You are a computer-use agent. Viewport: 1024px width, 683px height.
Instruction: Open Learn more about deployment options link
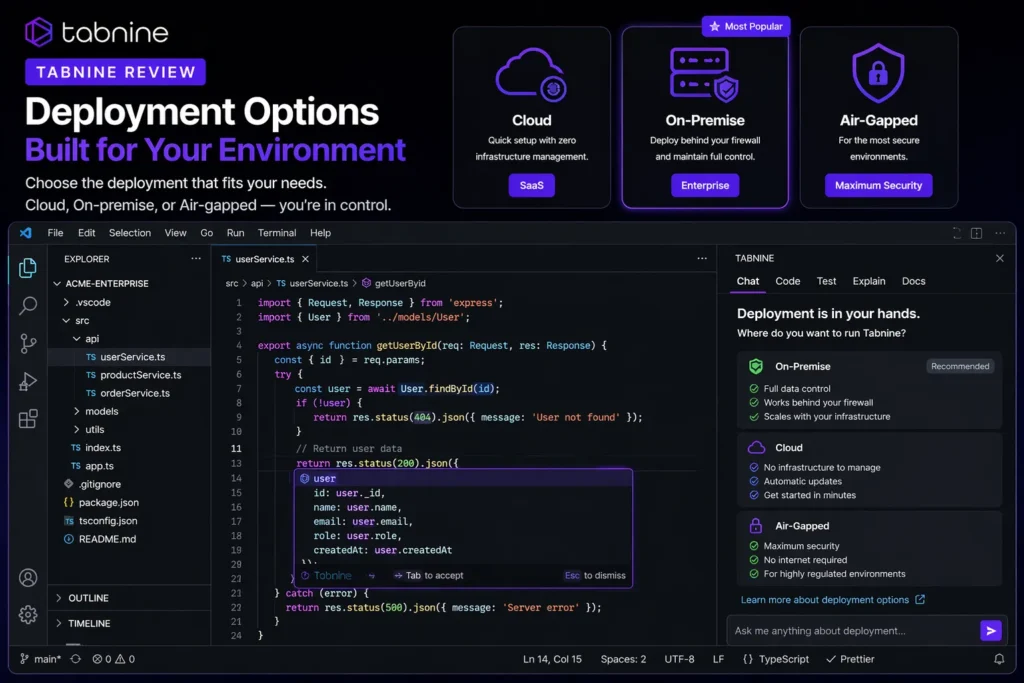point(825,599)
